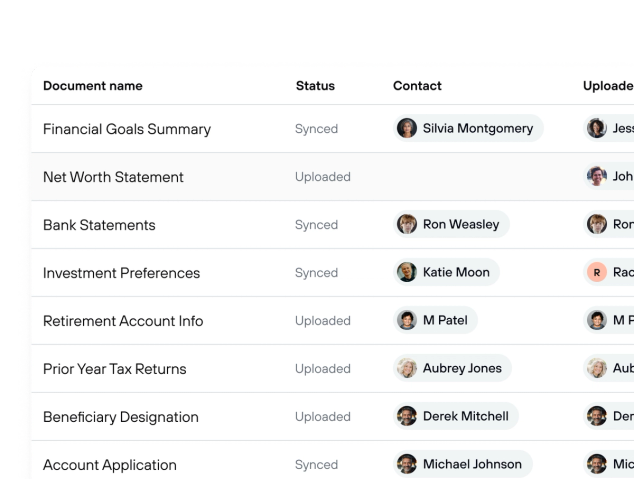Click uploader avatar in Net Worth Statement row
Image resolution: width=634 pixels, height=479 pixels.
597,176
